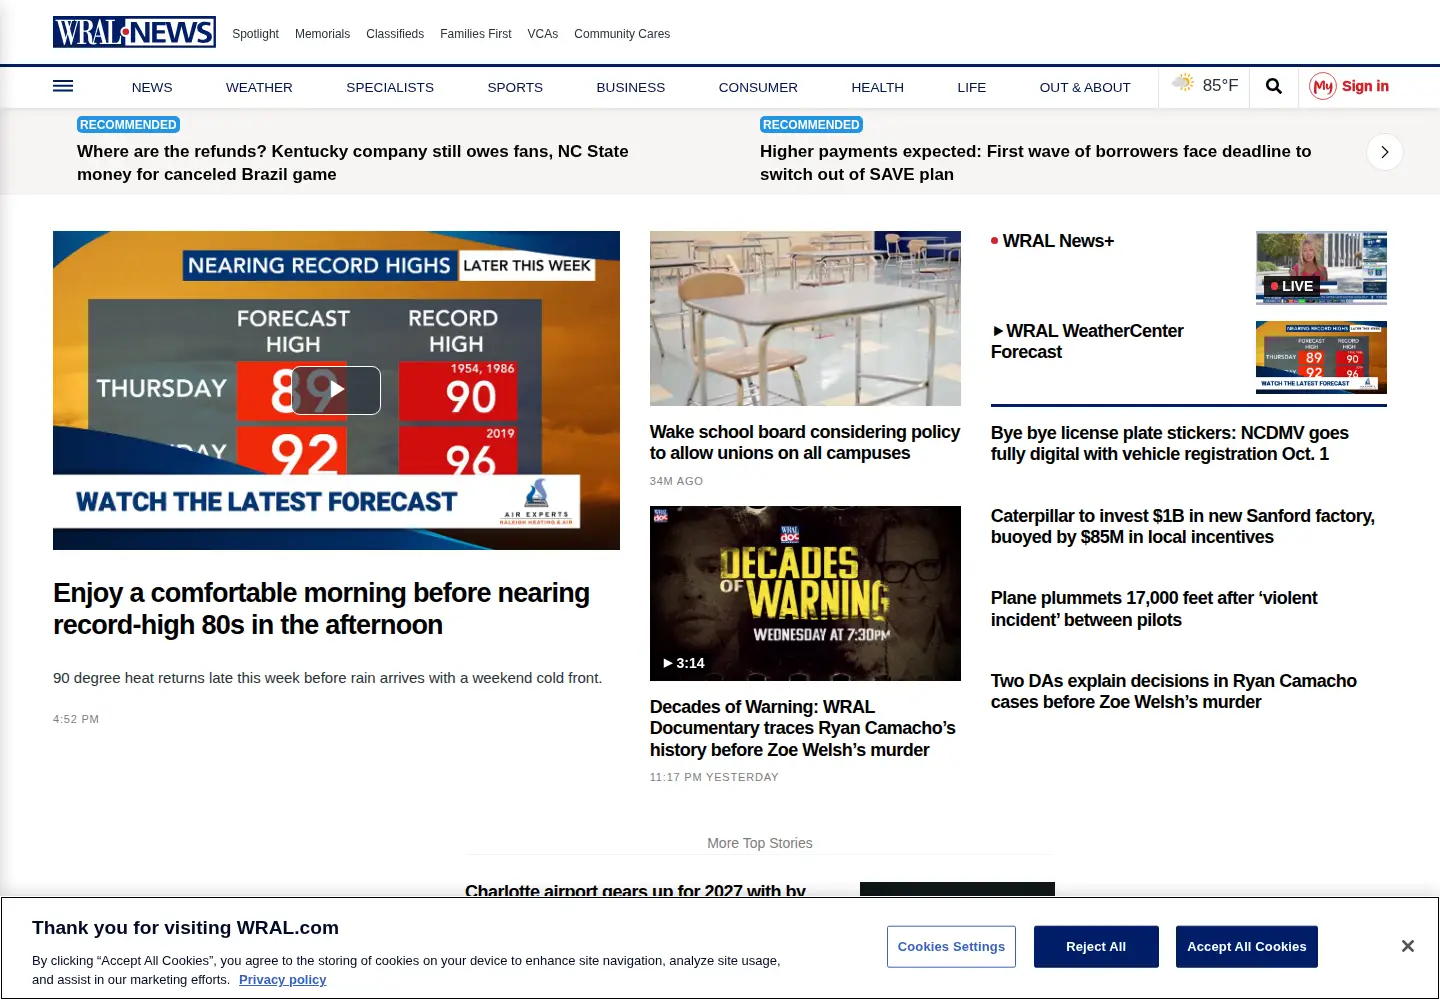Click the My account circle icon
Screen dimensions: 1440x1000
coord(1323,86)
